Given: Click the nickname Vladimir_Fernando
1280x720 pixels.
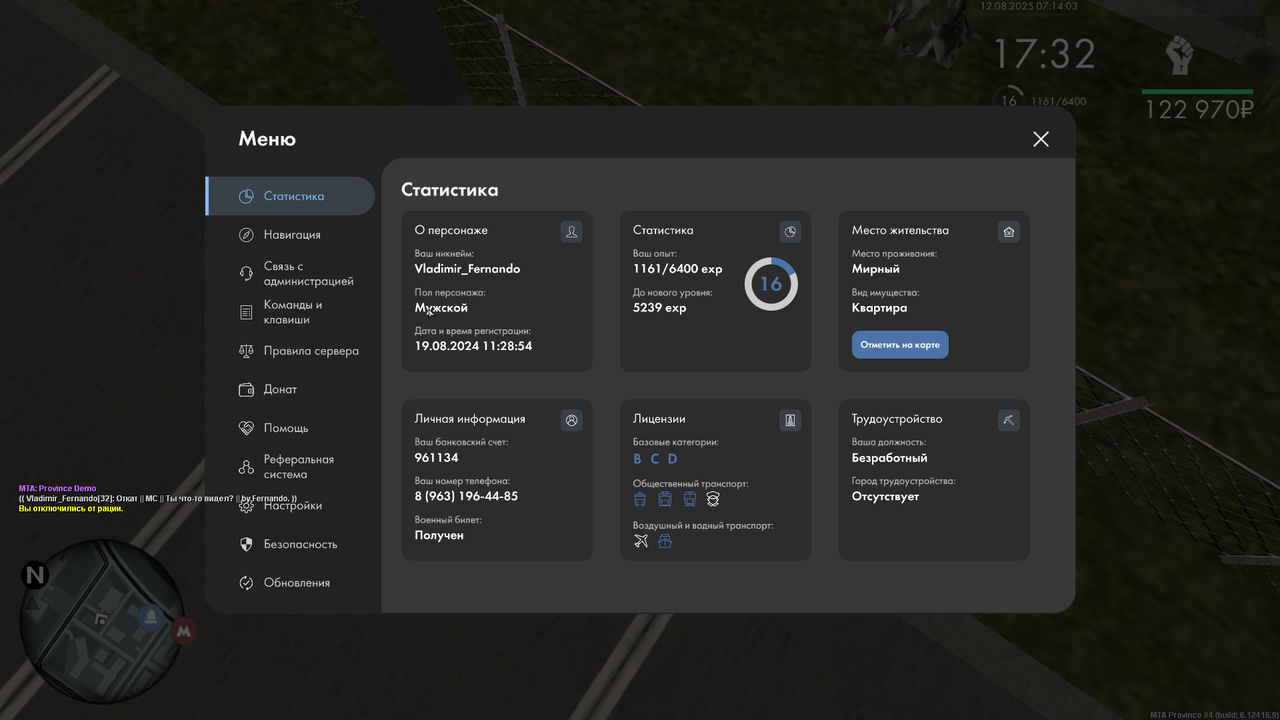Looking at the screenshot, I should (467, 269).
